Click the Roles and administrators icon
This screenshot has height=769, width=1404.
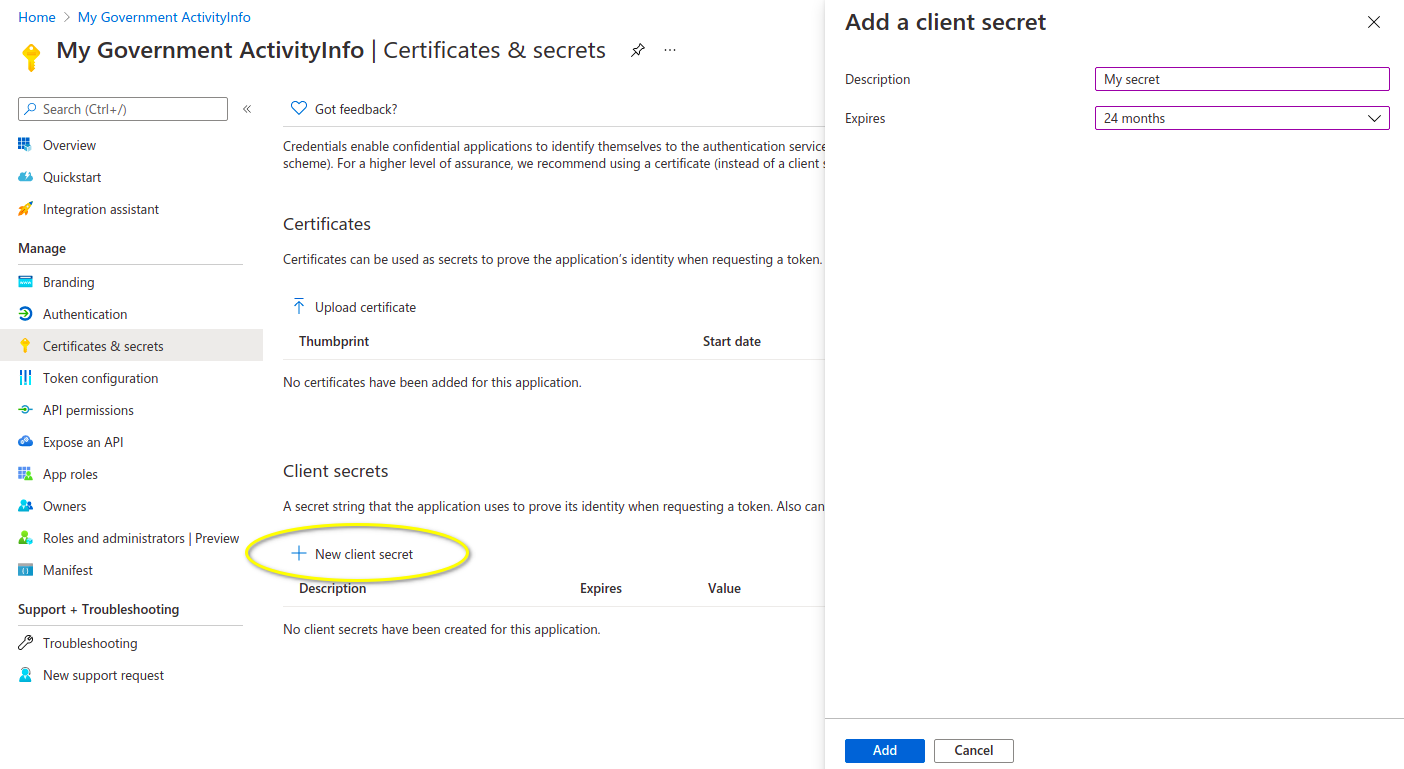(x=25, y=538)
